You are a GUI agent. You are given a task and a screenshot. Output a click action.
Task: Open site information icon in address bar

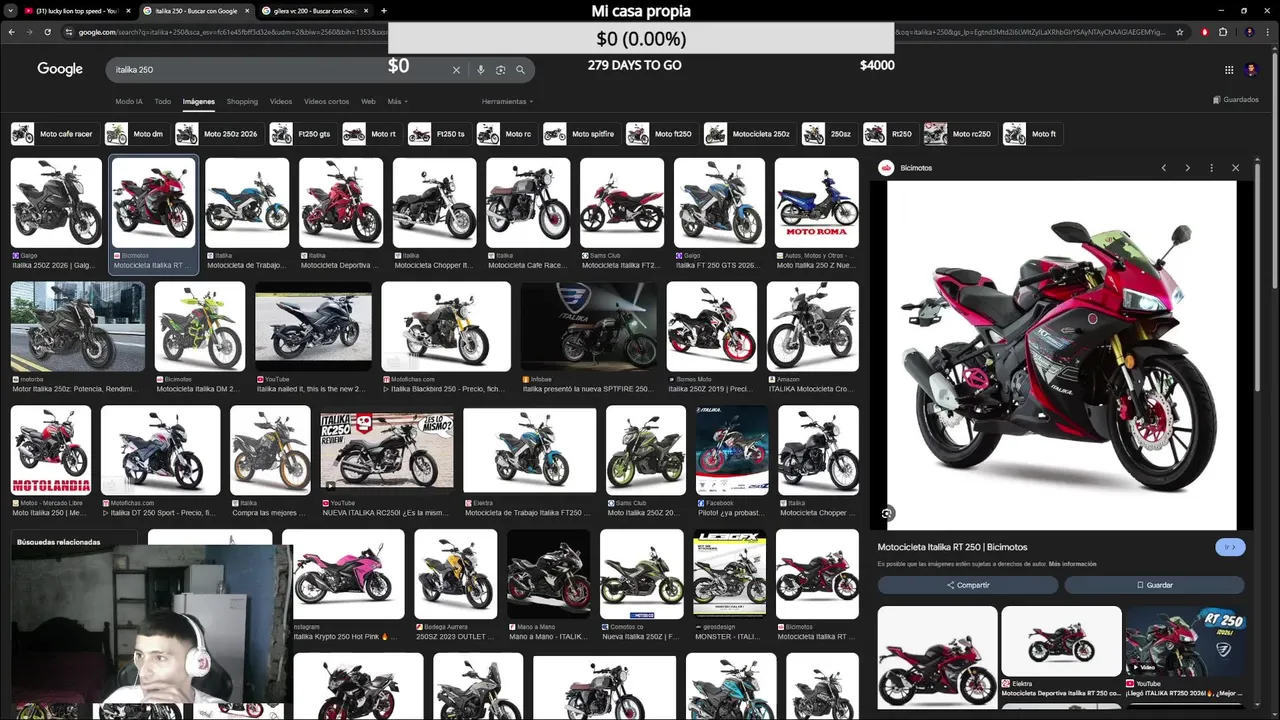69,32
